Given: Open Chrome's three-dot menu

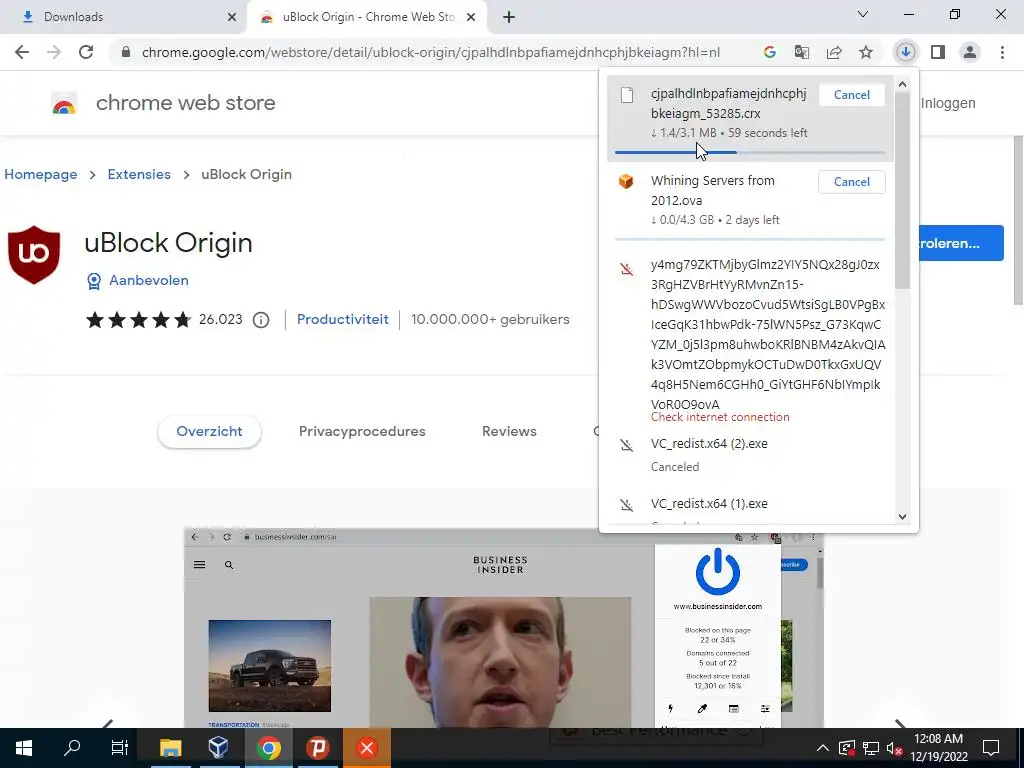Looking at the screenshot, I should pos(1002,52).
